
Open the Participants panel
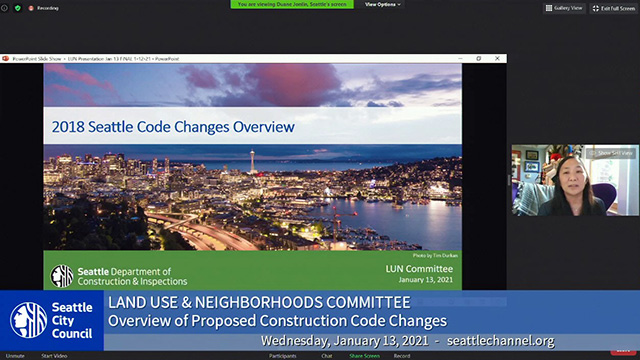tap(282, 356)
